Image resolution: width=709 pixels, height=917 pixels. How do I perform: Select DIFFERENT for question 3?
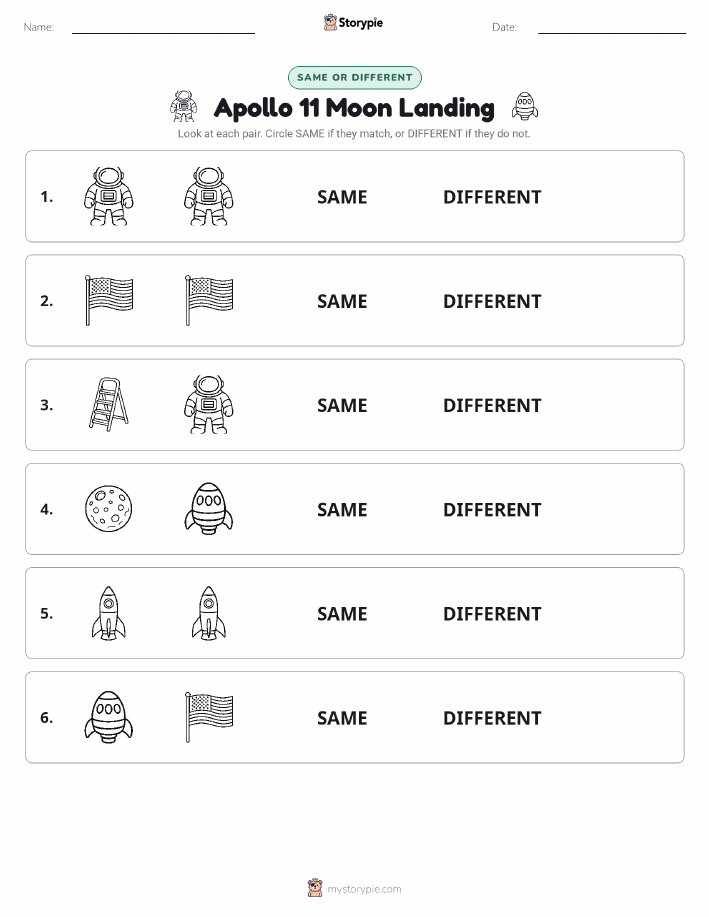(492, 405)
